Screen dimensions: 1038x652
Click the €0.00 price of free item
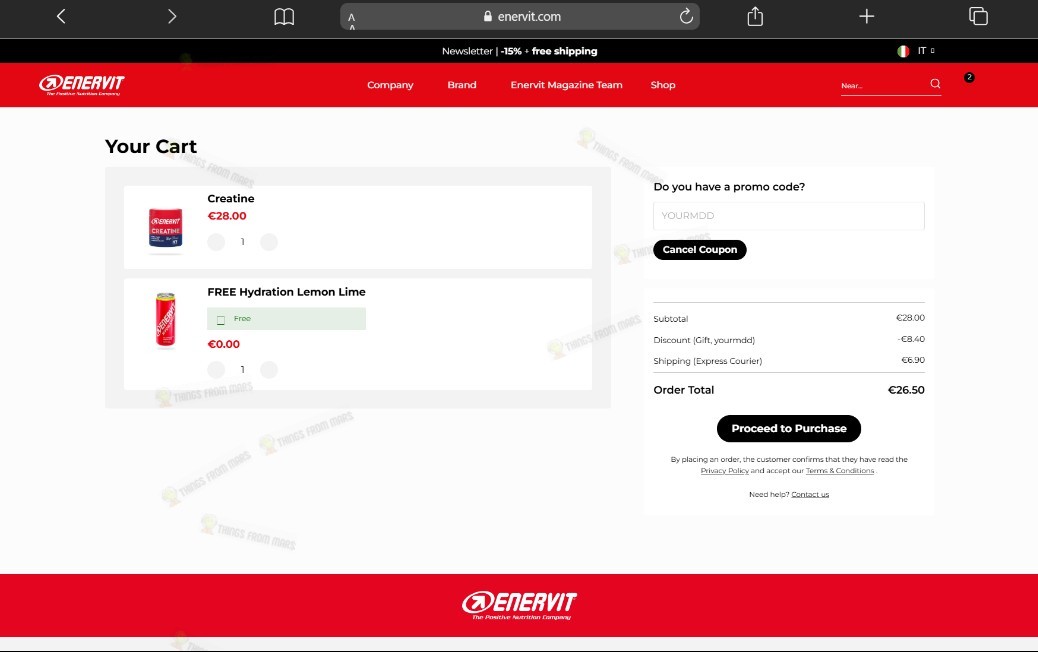pos(224,344)
